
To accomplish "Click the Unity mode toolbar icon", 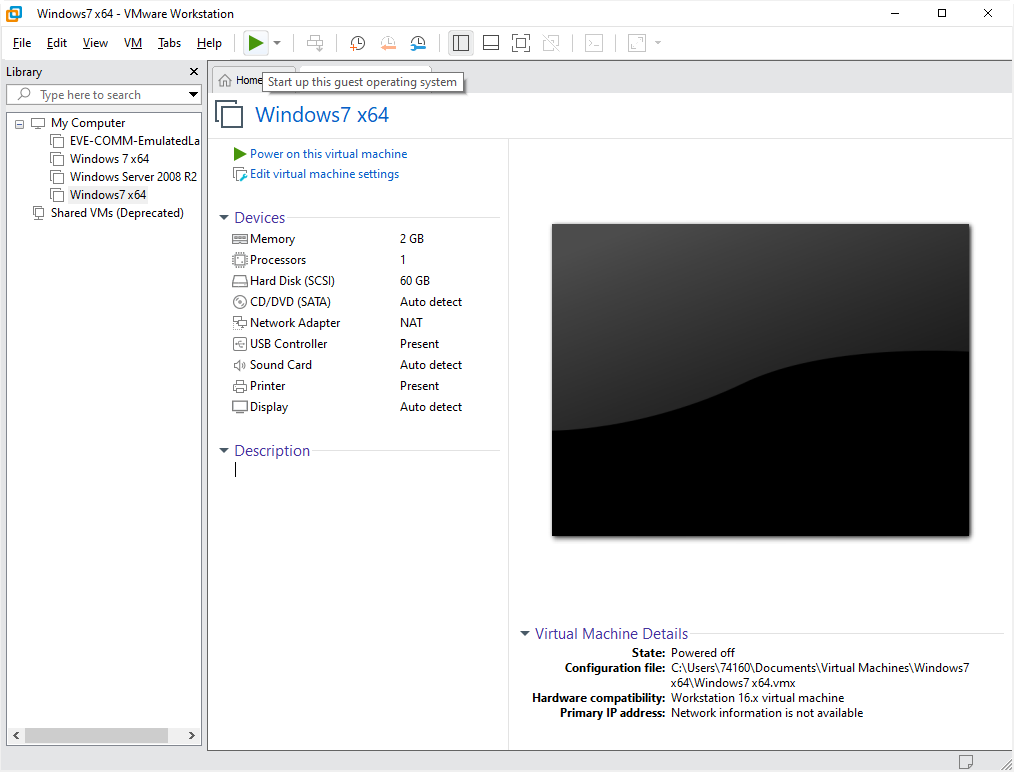I will (x=551, y=43).
